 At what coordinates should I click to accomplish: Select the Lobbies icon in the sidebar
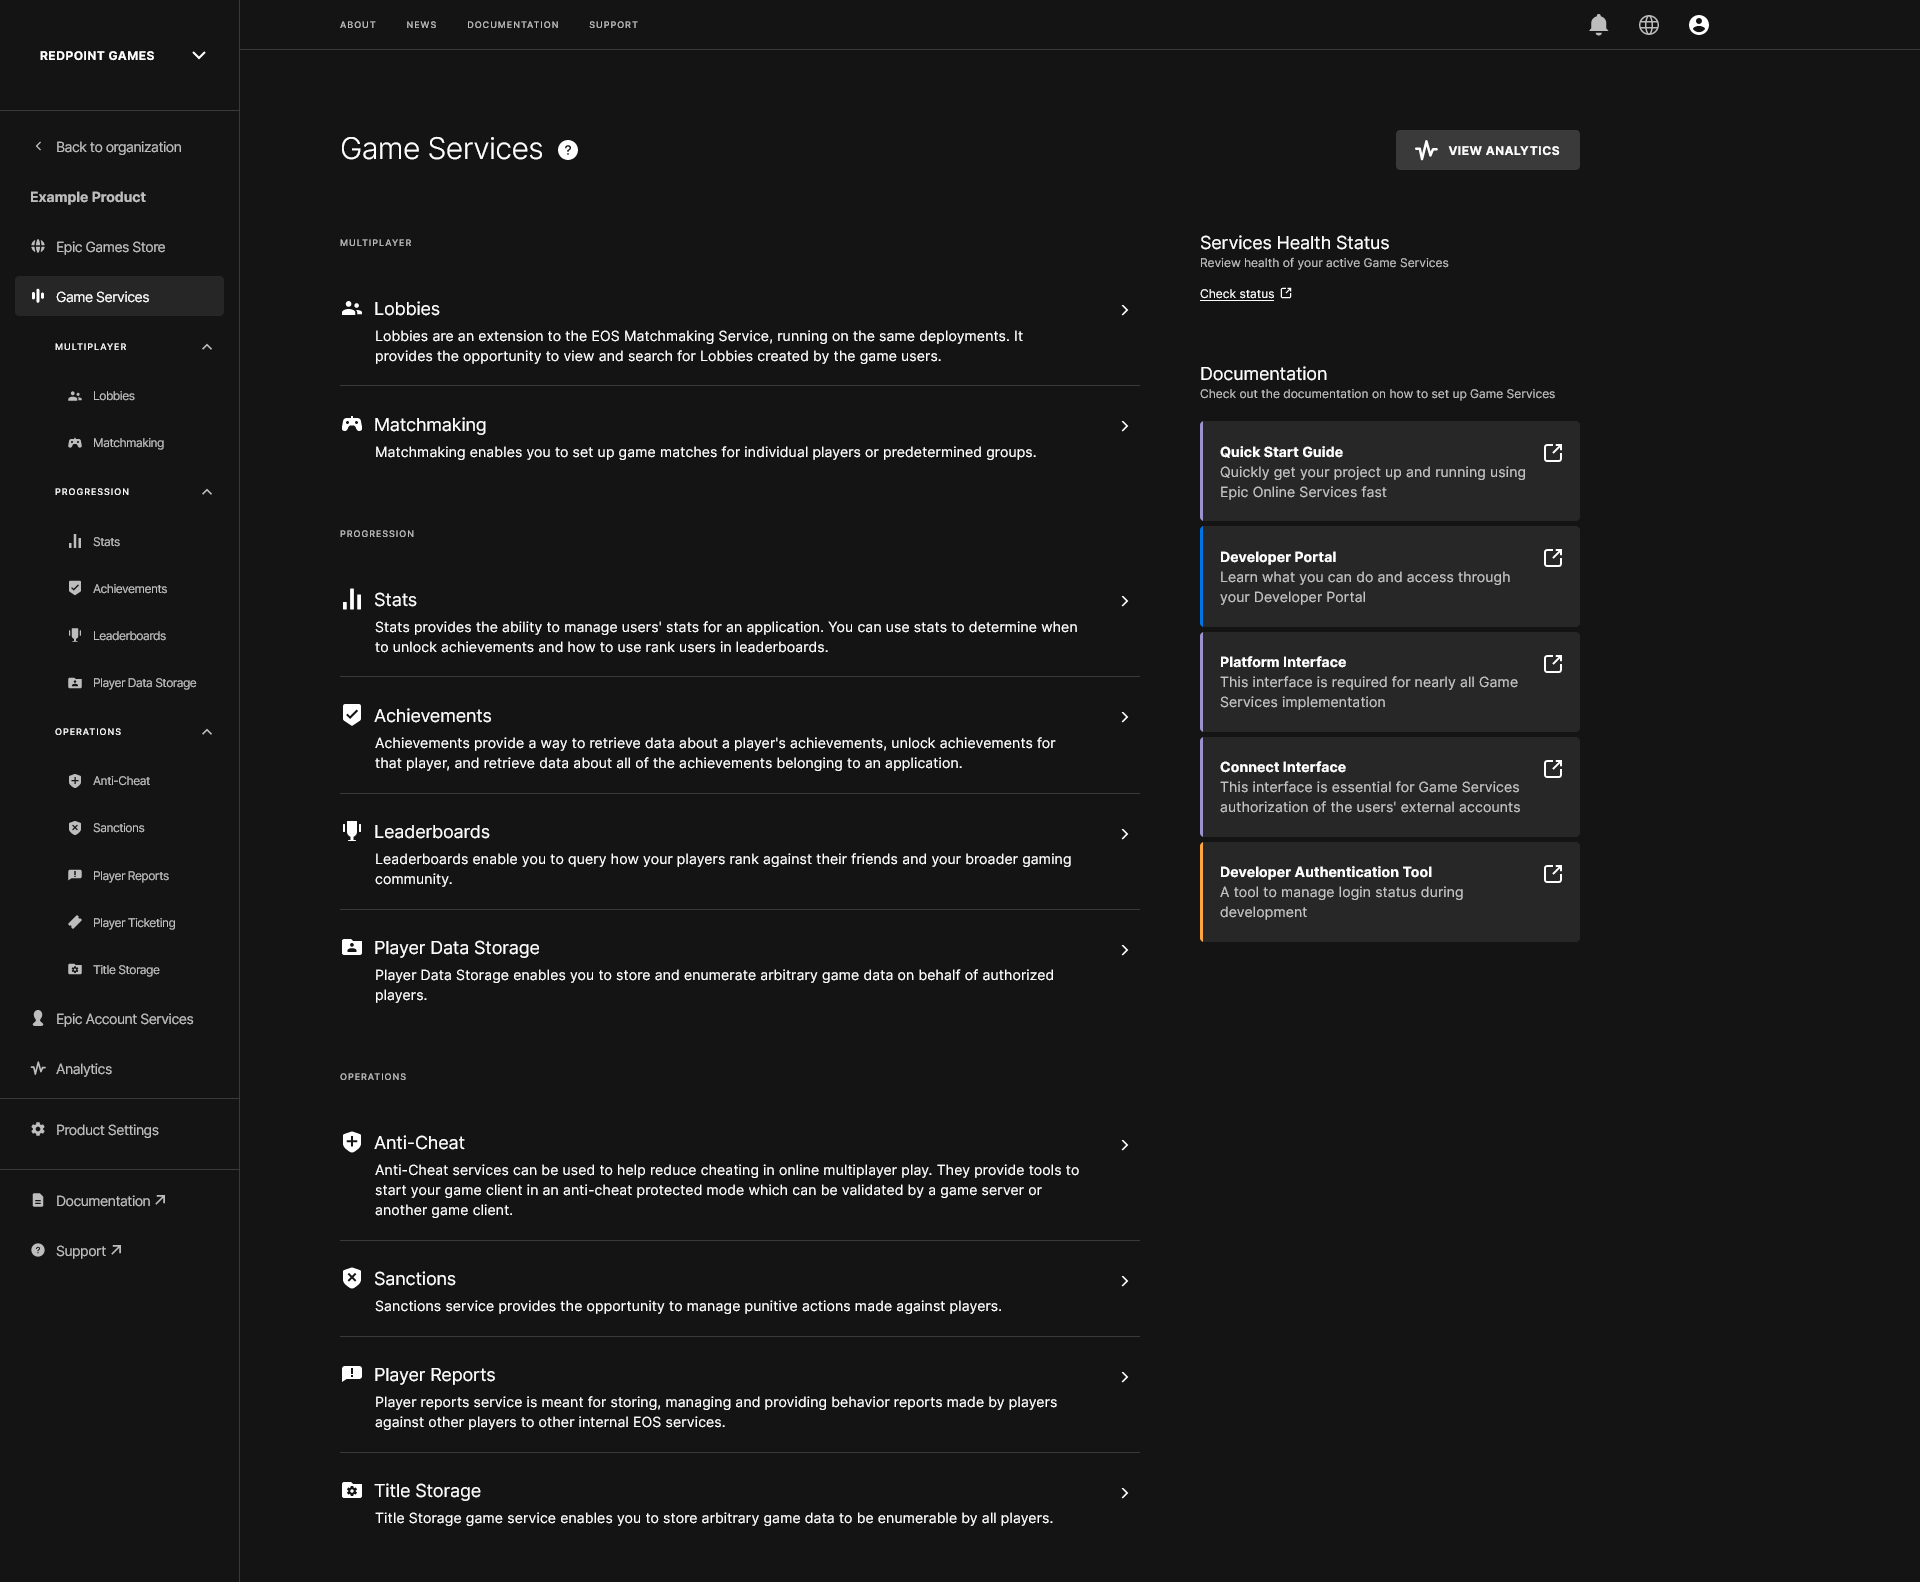pos(76,396)
